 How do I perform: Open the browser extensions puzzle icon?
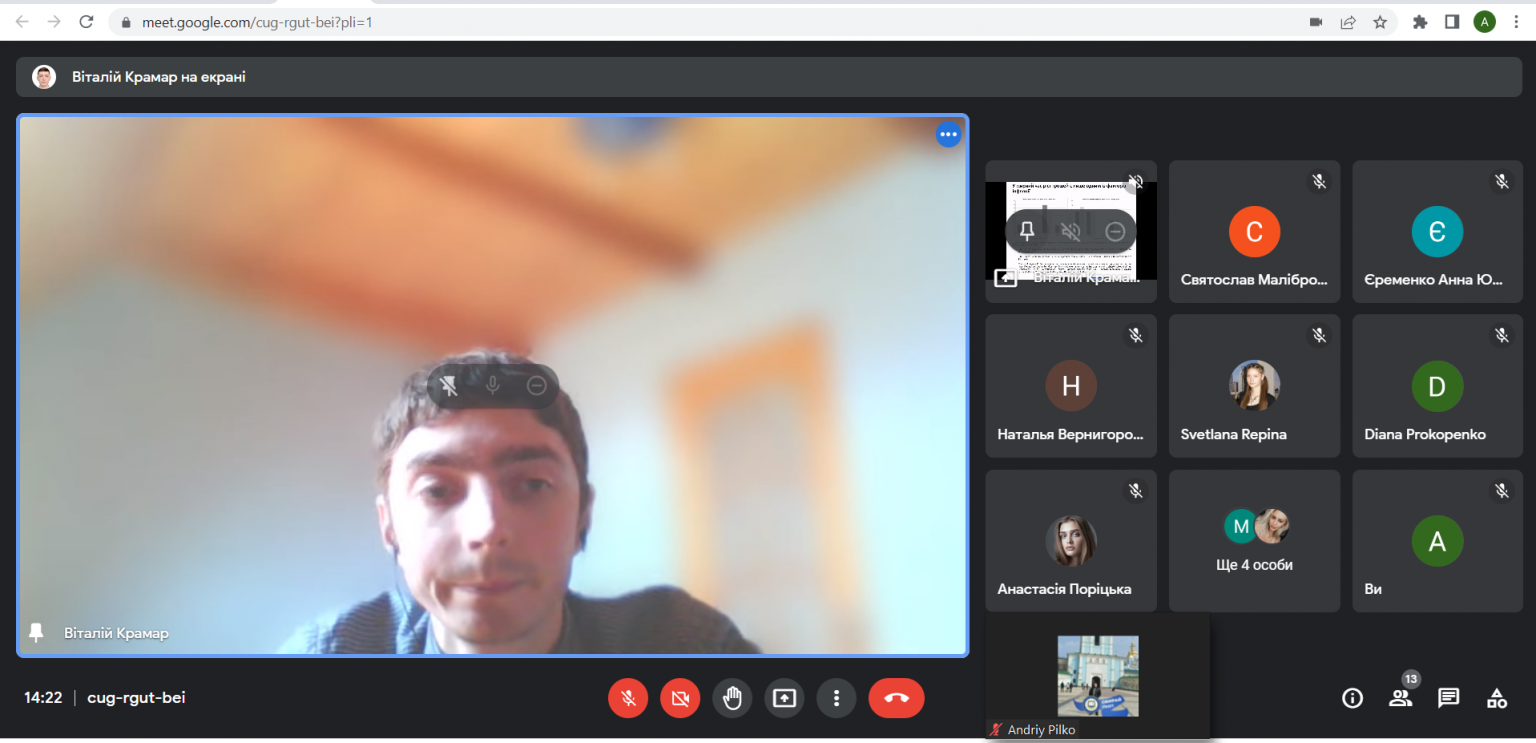(x=1419, y=22)
